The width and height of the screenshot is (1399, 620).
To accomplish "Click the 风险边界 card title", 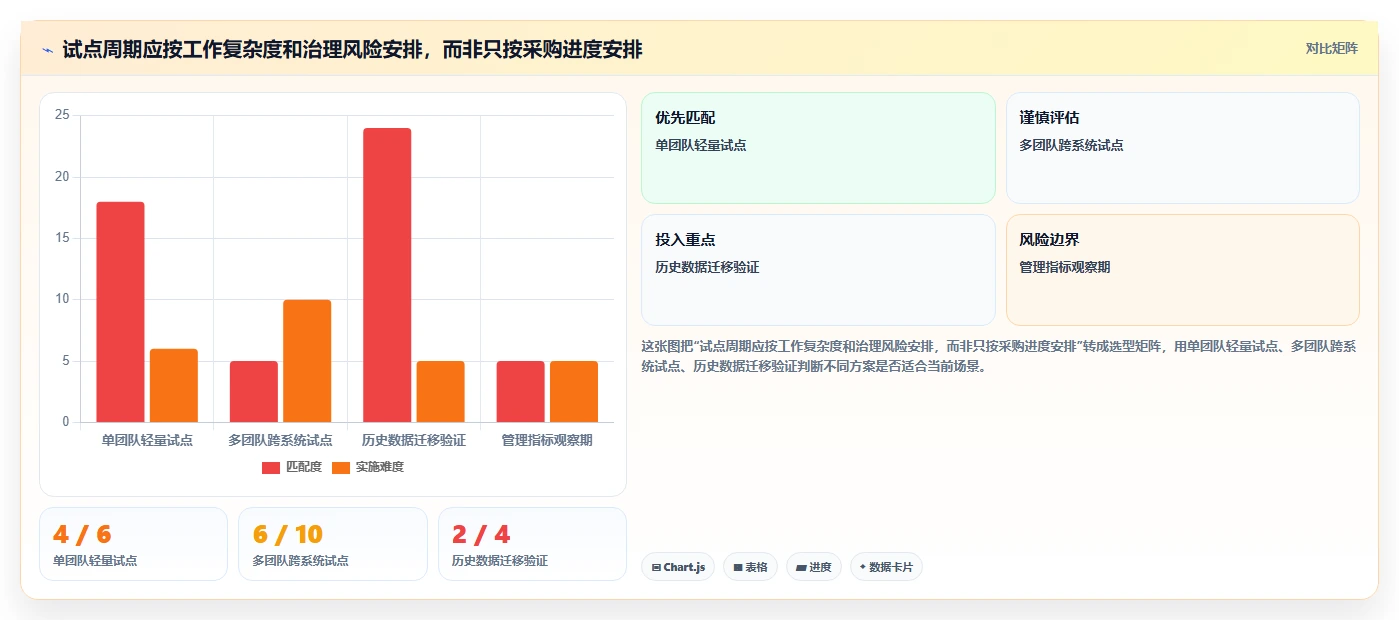I will tap(1049, 240).
